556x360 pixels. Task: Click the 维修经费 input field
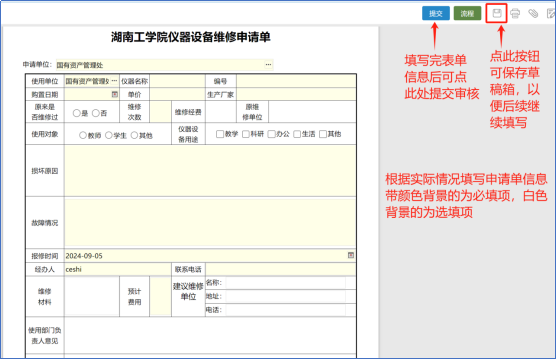[221, 112]
